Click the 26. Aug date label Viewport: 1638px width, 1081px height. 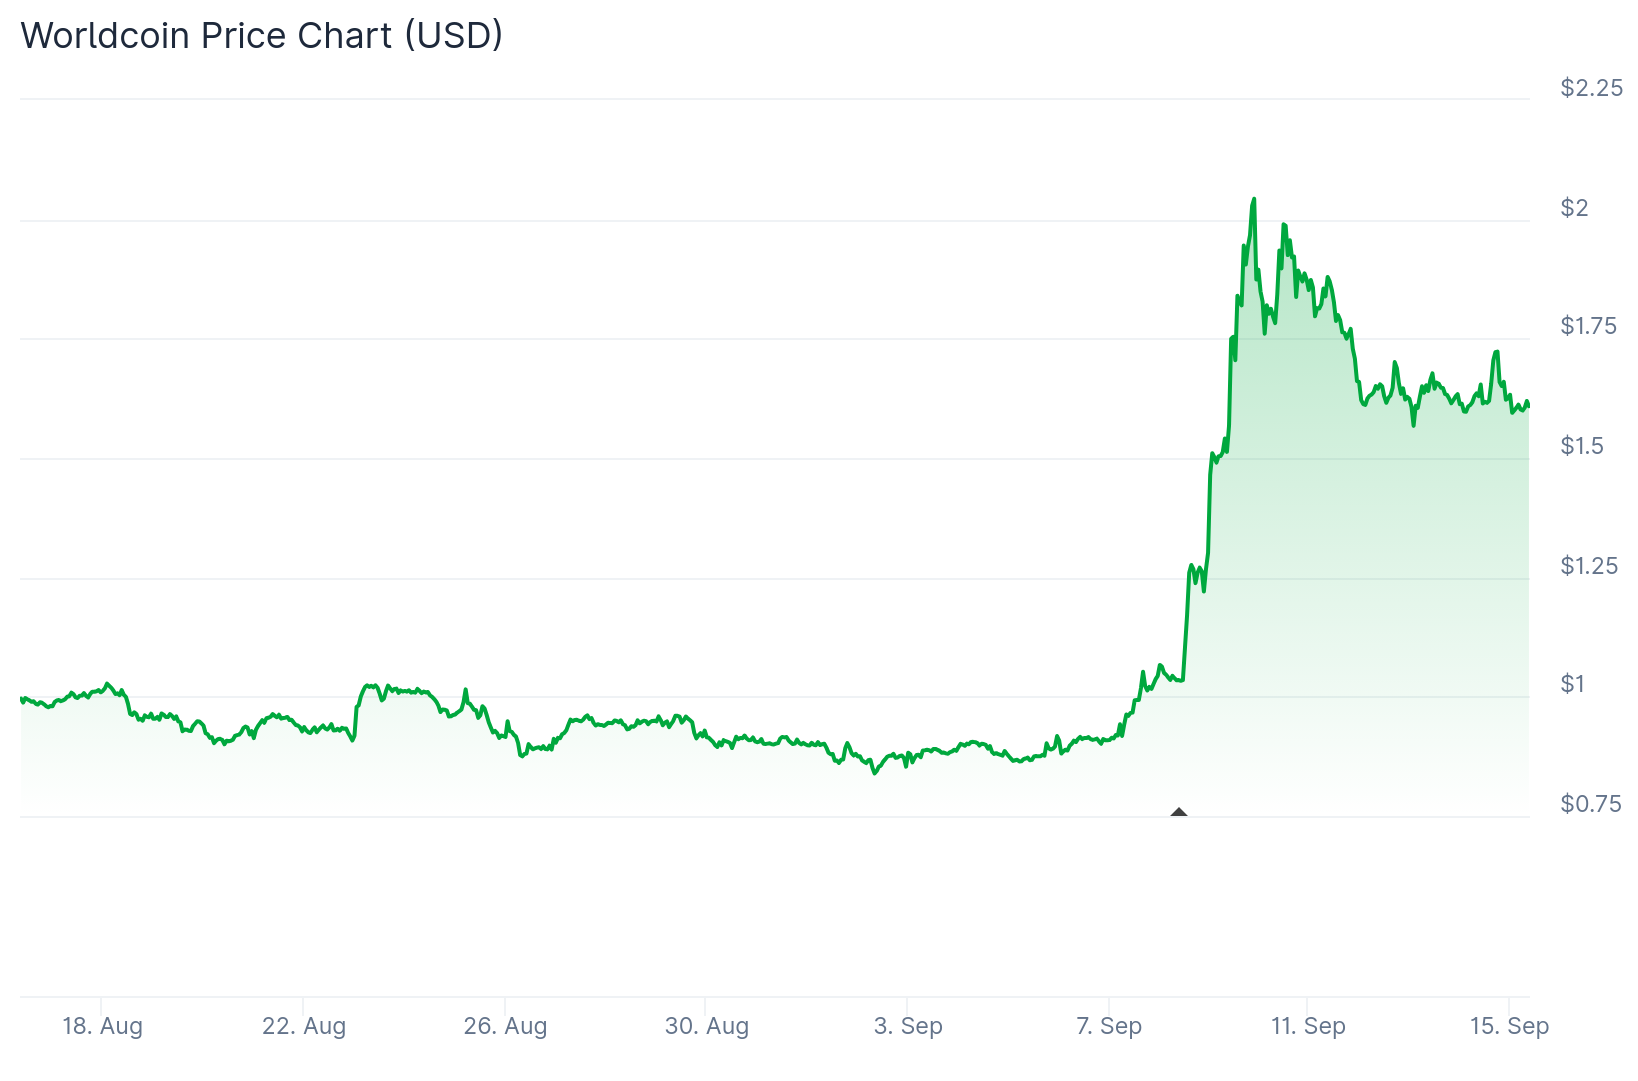tap(505, 1026)
